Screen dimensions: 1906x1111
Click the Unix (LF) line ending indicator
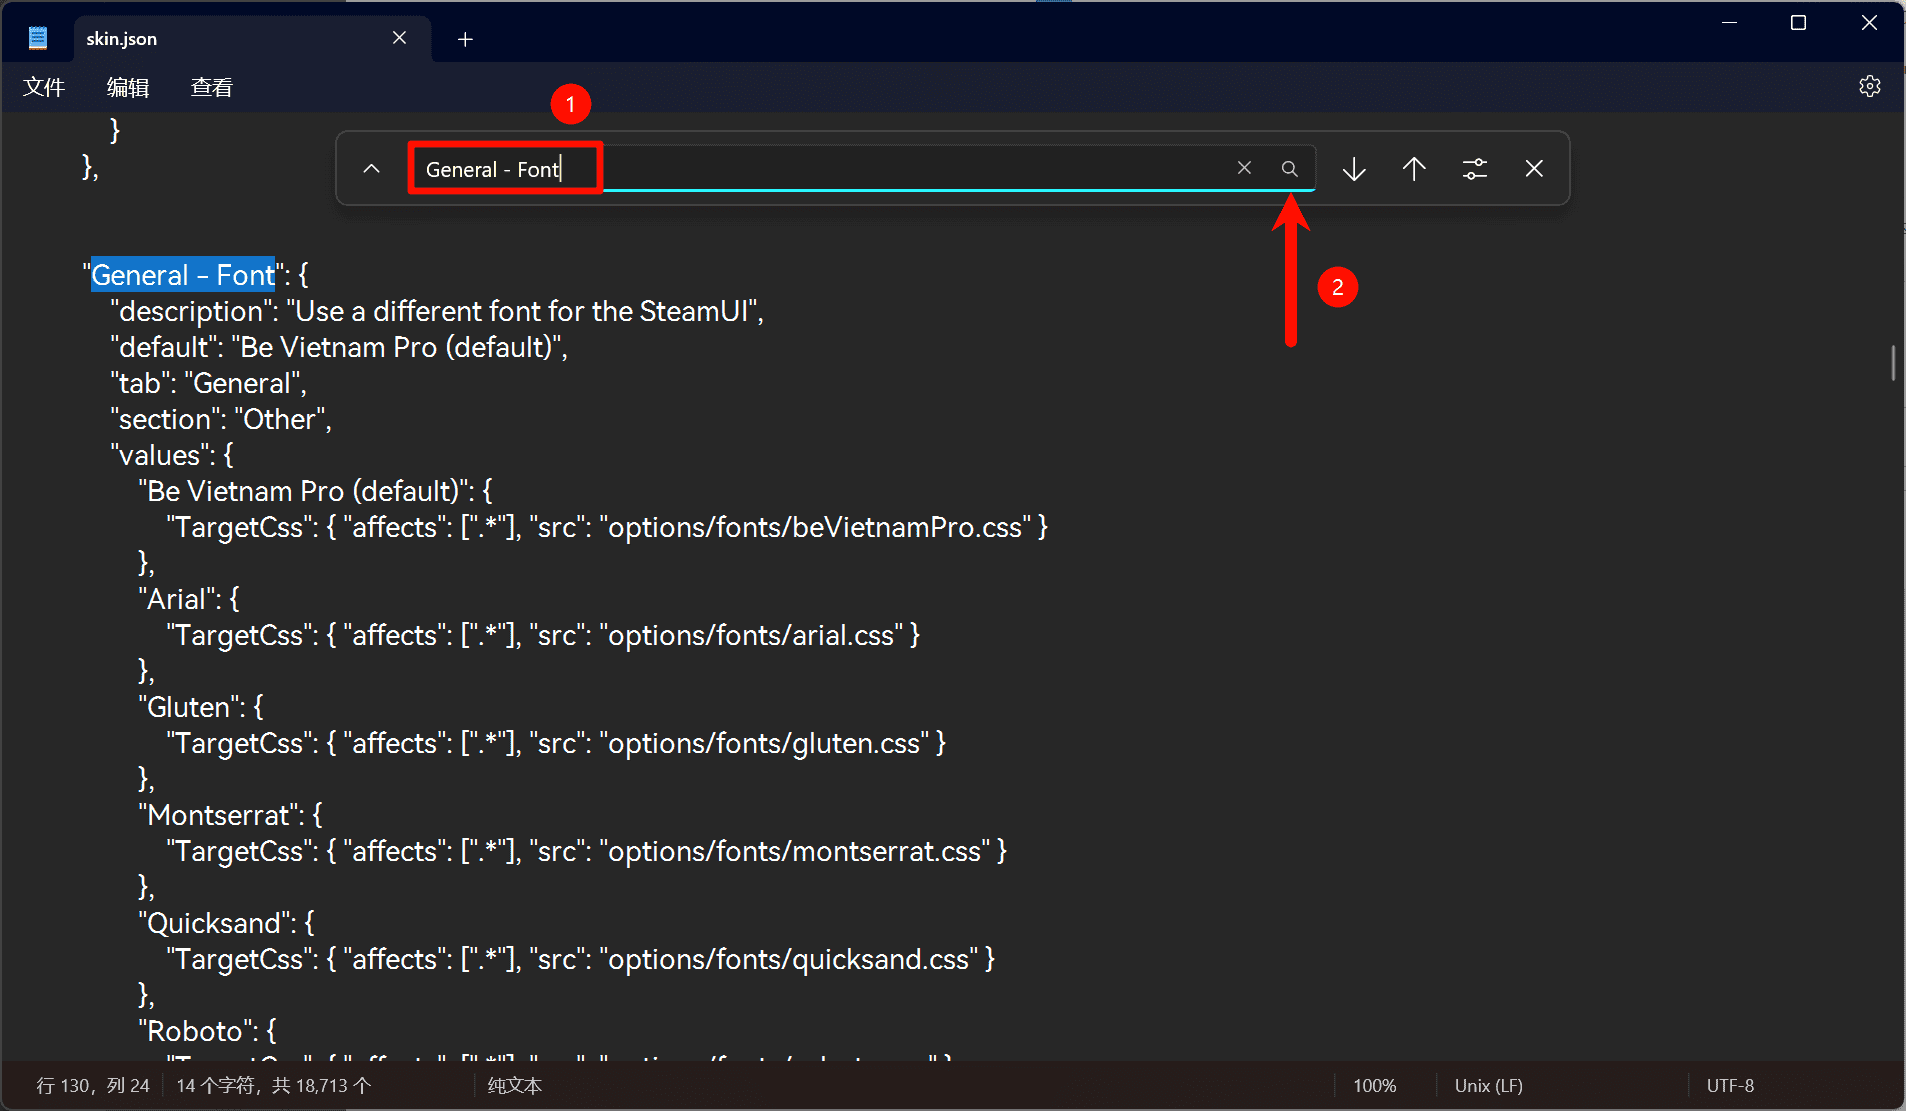(x=1488, y=1086)
